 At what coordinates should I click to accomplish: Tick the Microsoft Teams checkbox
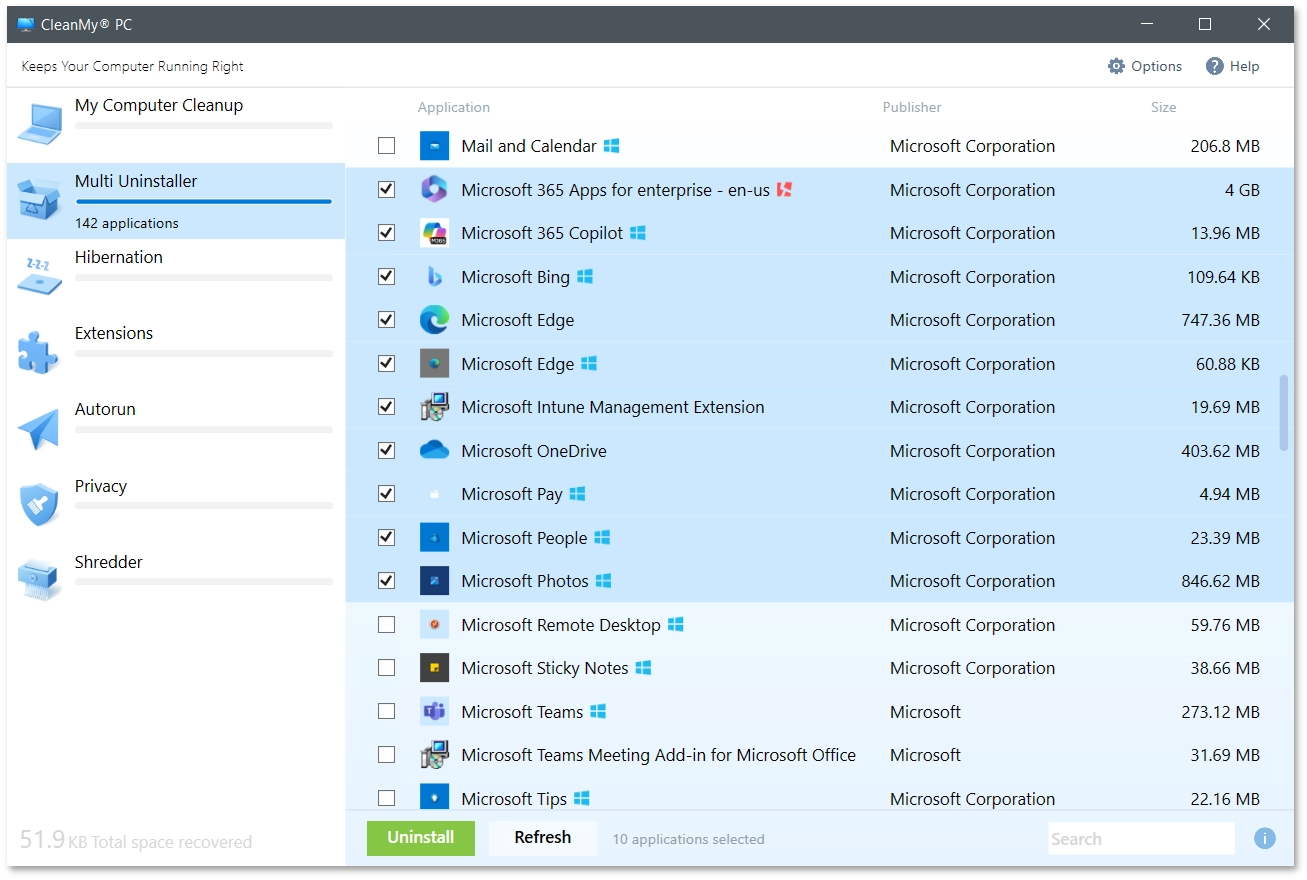[386, 712]
